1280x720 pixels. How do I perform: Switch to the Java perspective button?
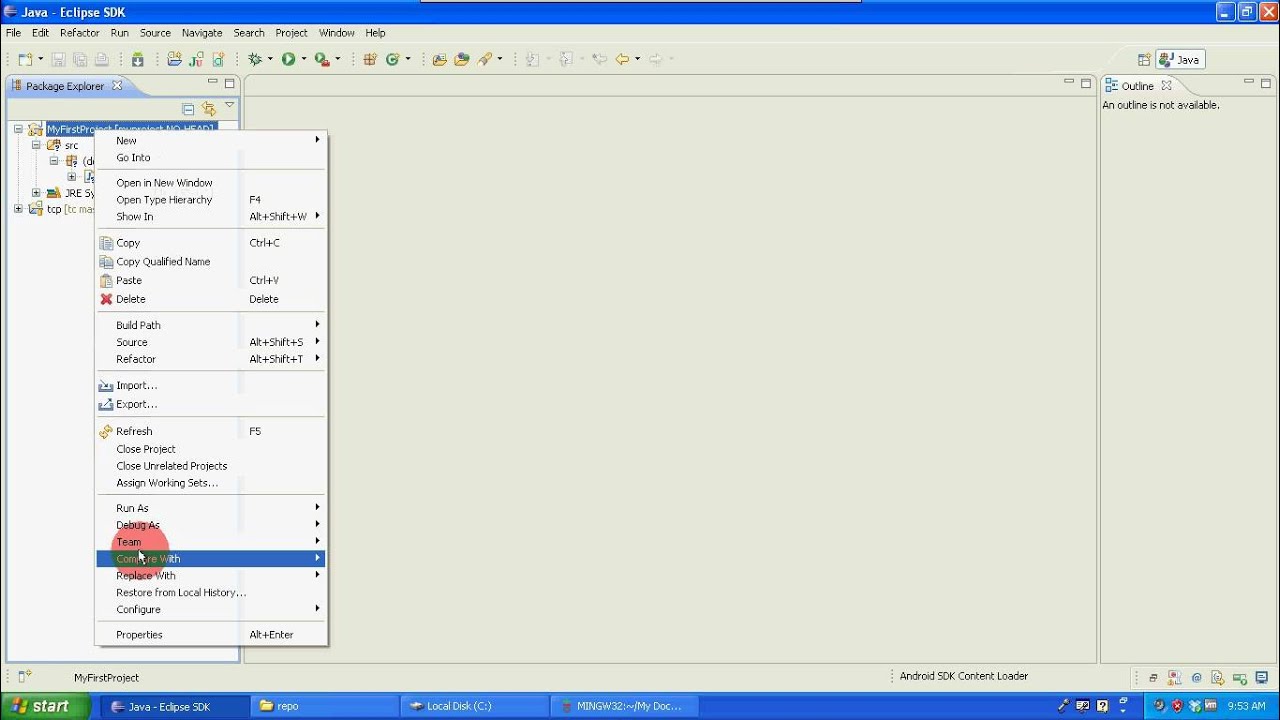(x=1180, y=60)
